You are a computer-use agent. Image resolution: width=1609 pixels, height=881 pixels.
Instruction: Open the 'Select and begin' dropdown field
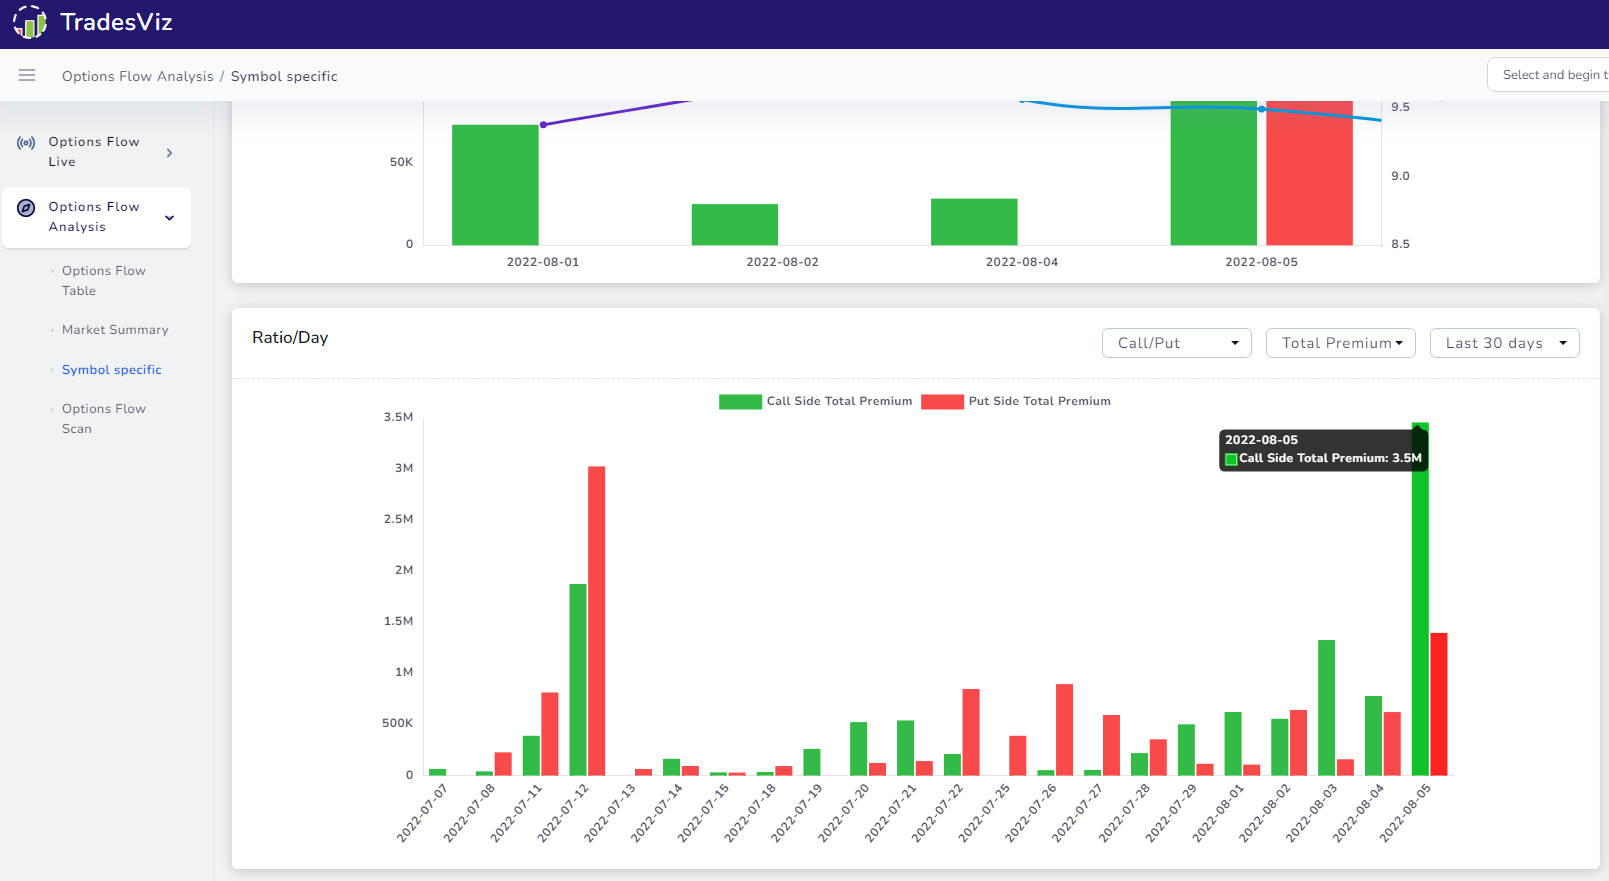tap(1548, 75)
